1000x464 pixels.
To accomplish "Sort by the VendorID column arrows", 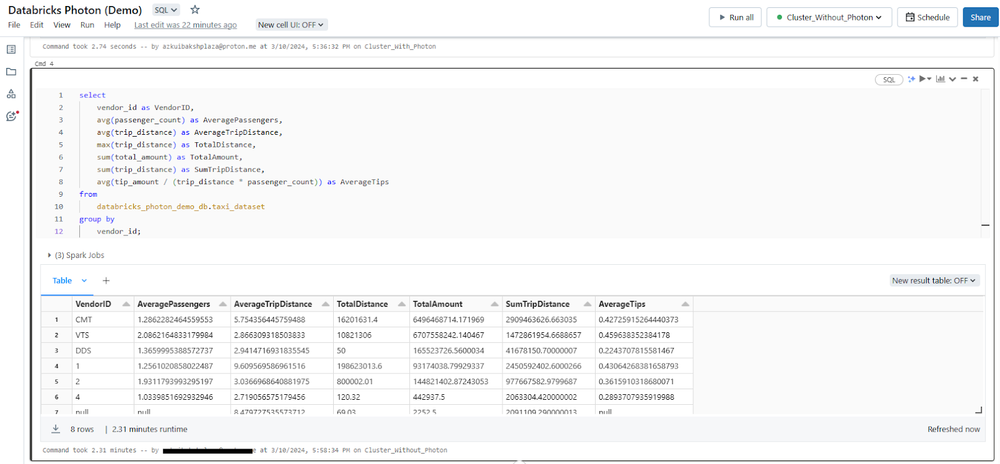I will (126, 305).
